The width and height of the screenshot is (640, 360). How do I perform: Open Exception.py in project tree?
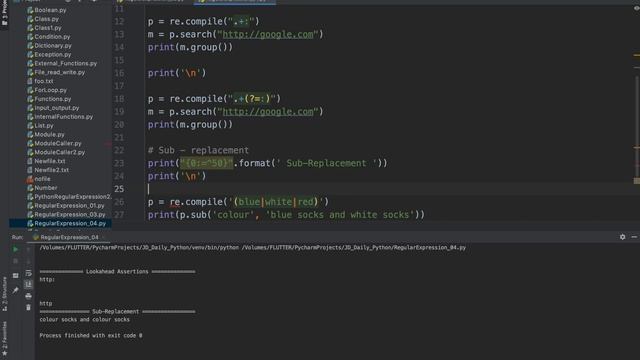(x=53, y=54)
